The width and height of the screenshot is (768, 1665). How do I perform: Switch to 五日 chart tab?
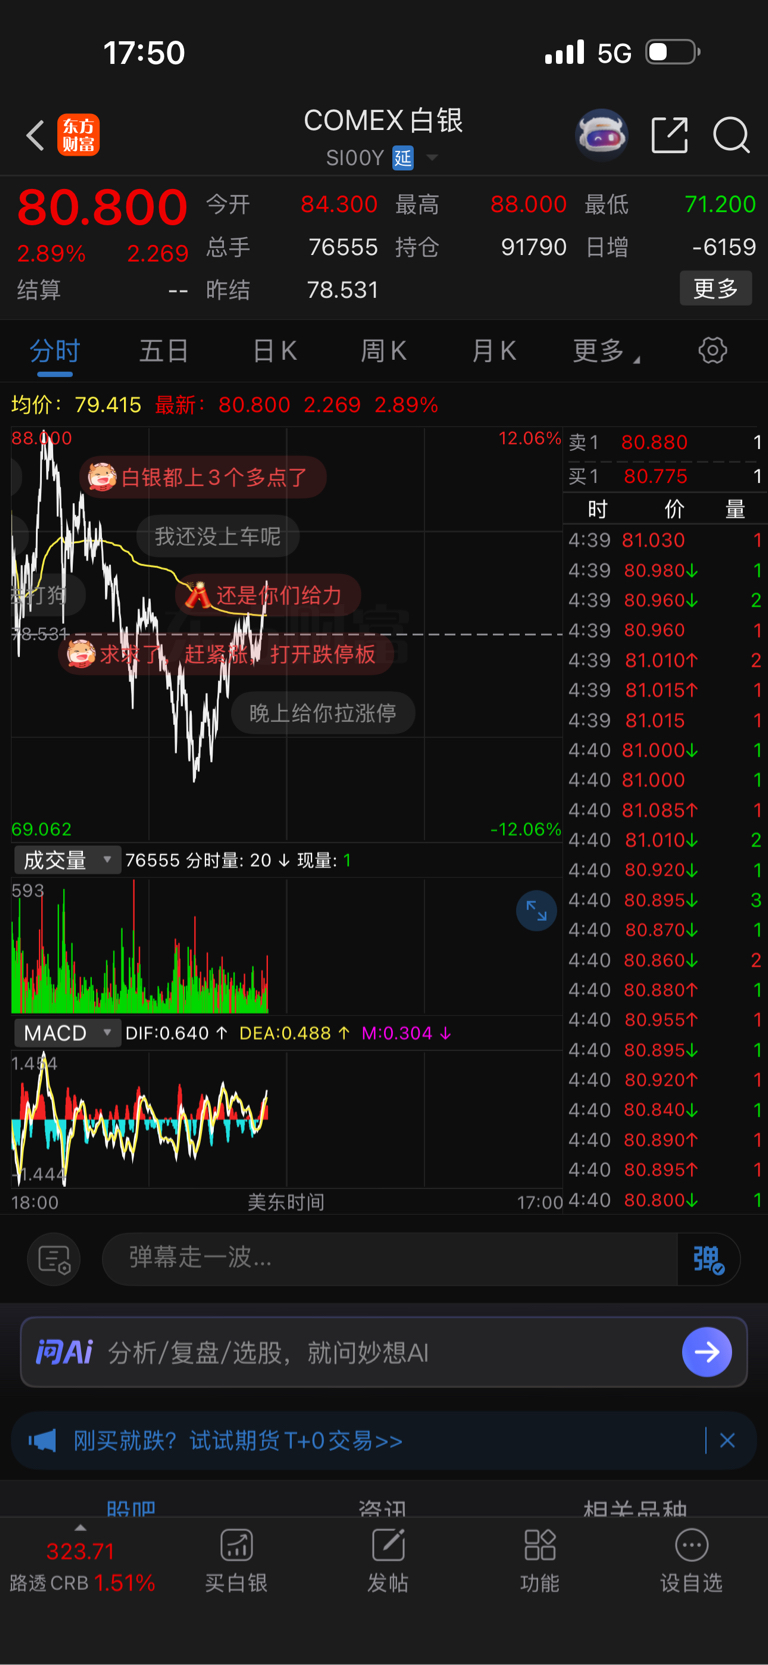pyautogui.click(x=164, y=351)
